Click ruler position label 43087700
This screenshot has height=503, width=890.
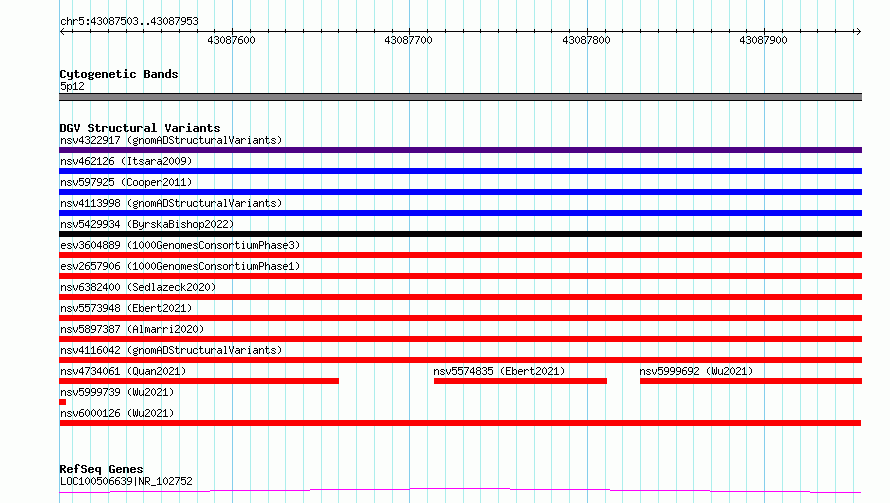coord(408,40)
